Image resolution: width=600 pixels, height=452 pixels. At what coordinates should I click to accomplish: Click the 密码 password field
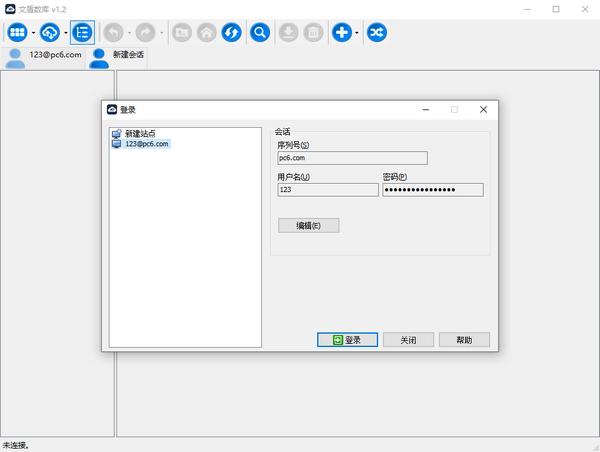(x=432, y=190)
